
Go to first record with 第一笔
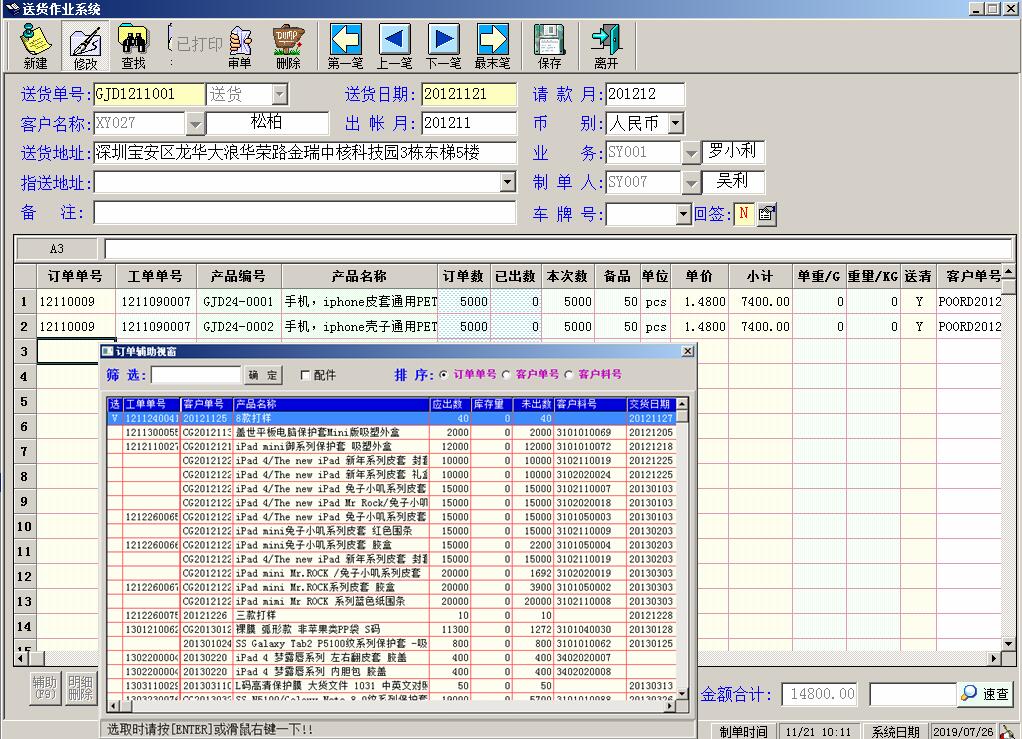point(345,46)
